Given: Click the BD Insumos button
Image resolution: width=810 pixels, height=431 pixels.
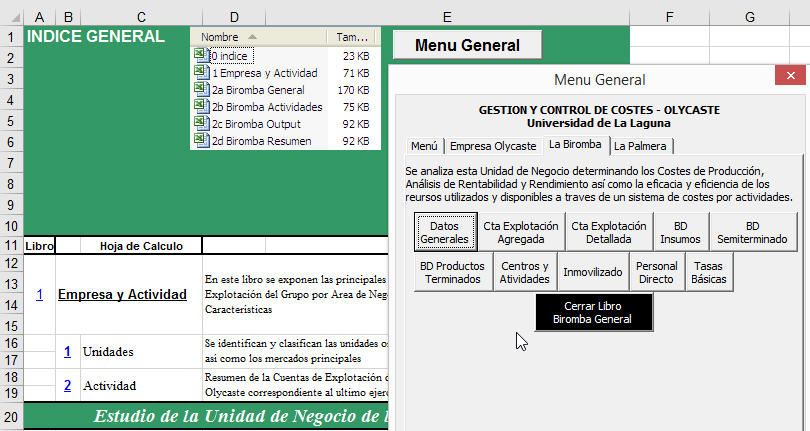Looking at the screenshot, I should [x=680, y=232].
